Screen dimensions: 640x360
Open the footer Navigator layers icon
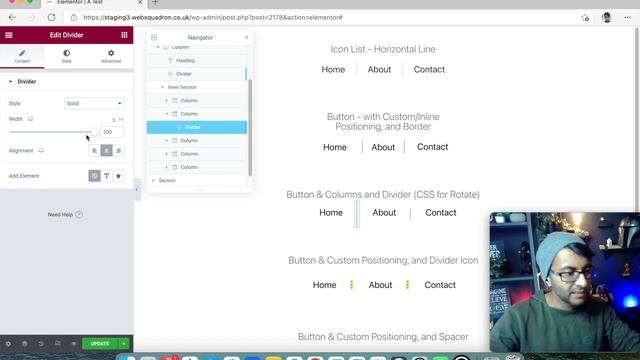[25, 344]
